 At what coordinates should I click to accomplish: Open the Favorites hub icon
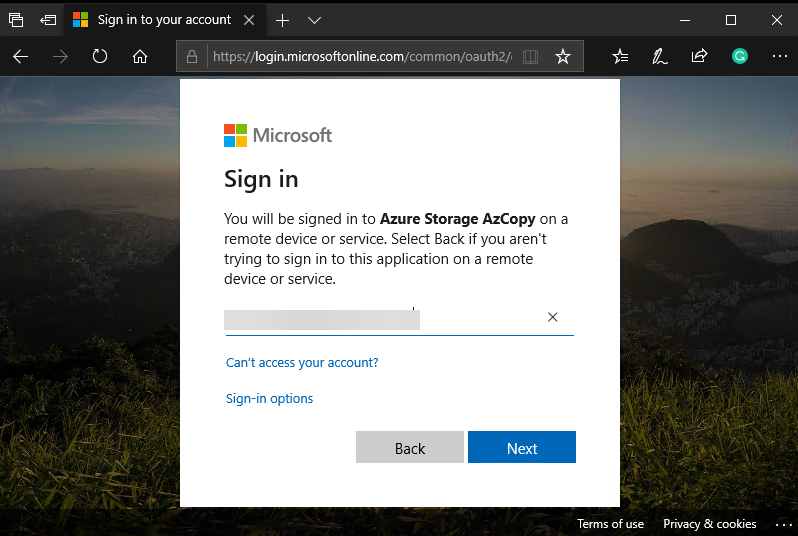620,56
